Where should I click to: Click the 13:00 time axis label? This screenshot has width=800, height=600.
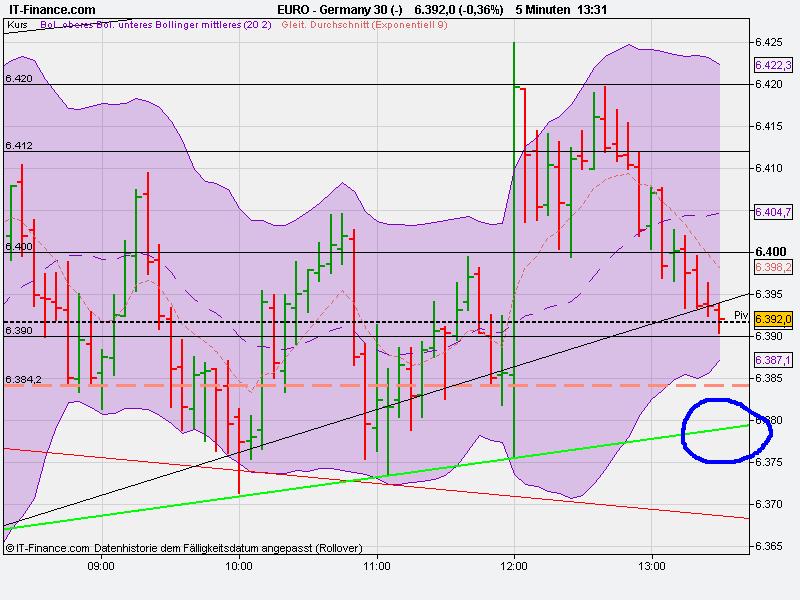pyautogui.click(x=653, y=564)
